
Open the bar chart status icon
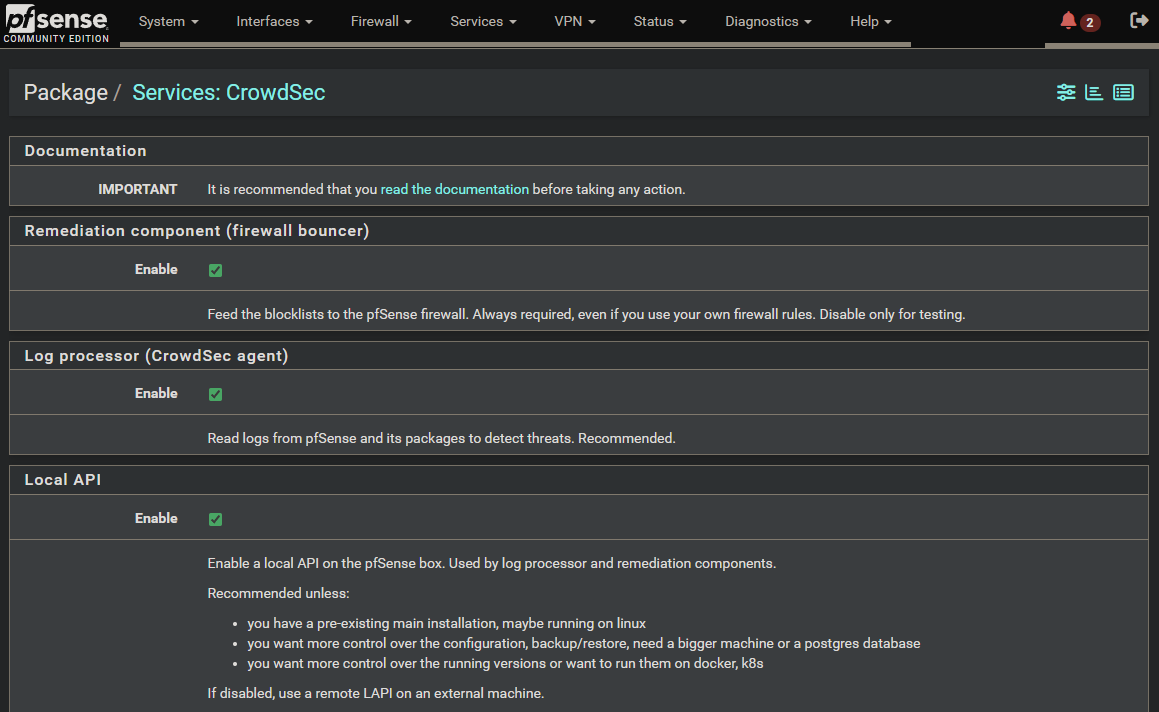pyautogui.click(x=1094, y=93)
